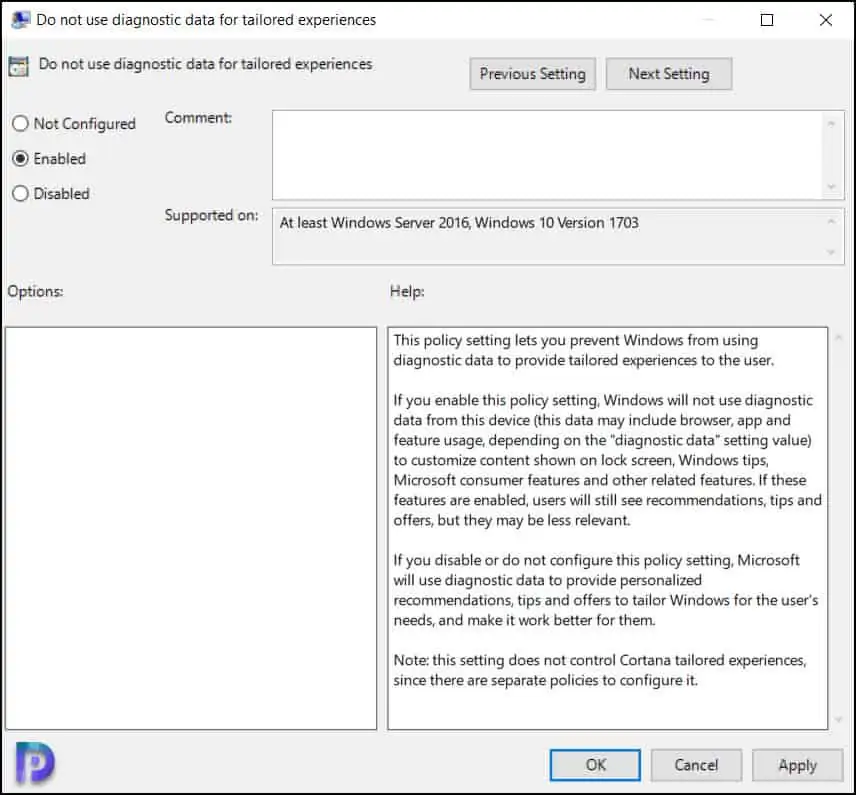
Task: Confirm with the OK button
Action: click(x=595, y=765)
